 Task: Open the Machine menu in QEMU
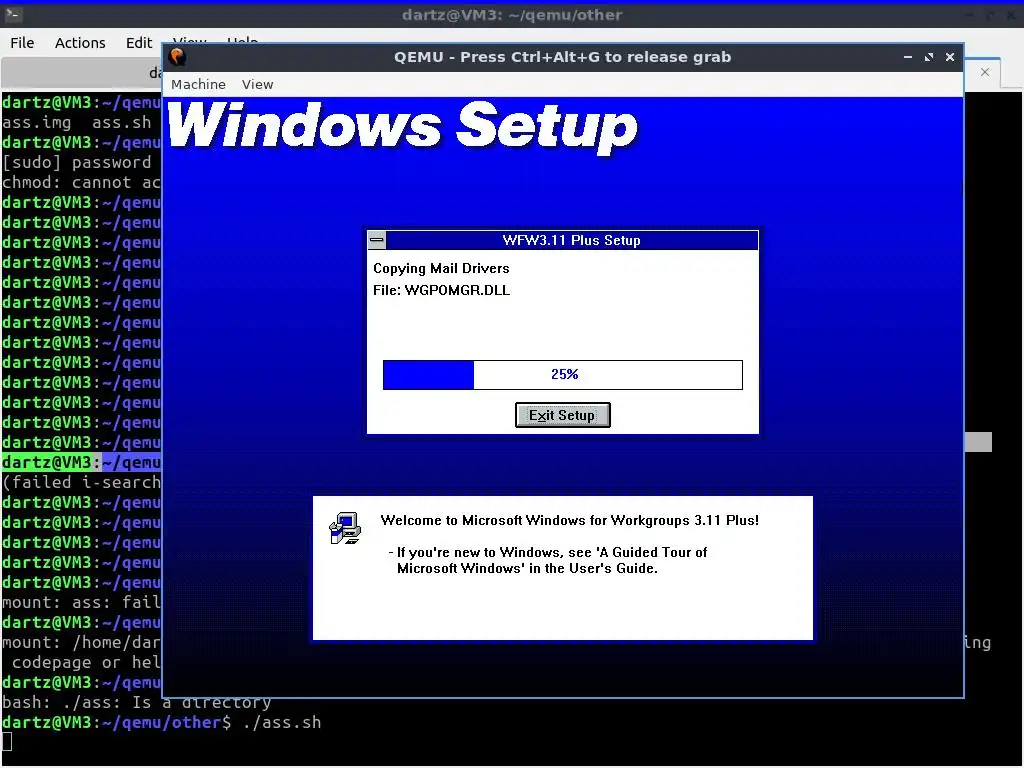(198, 84)
